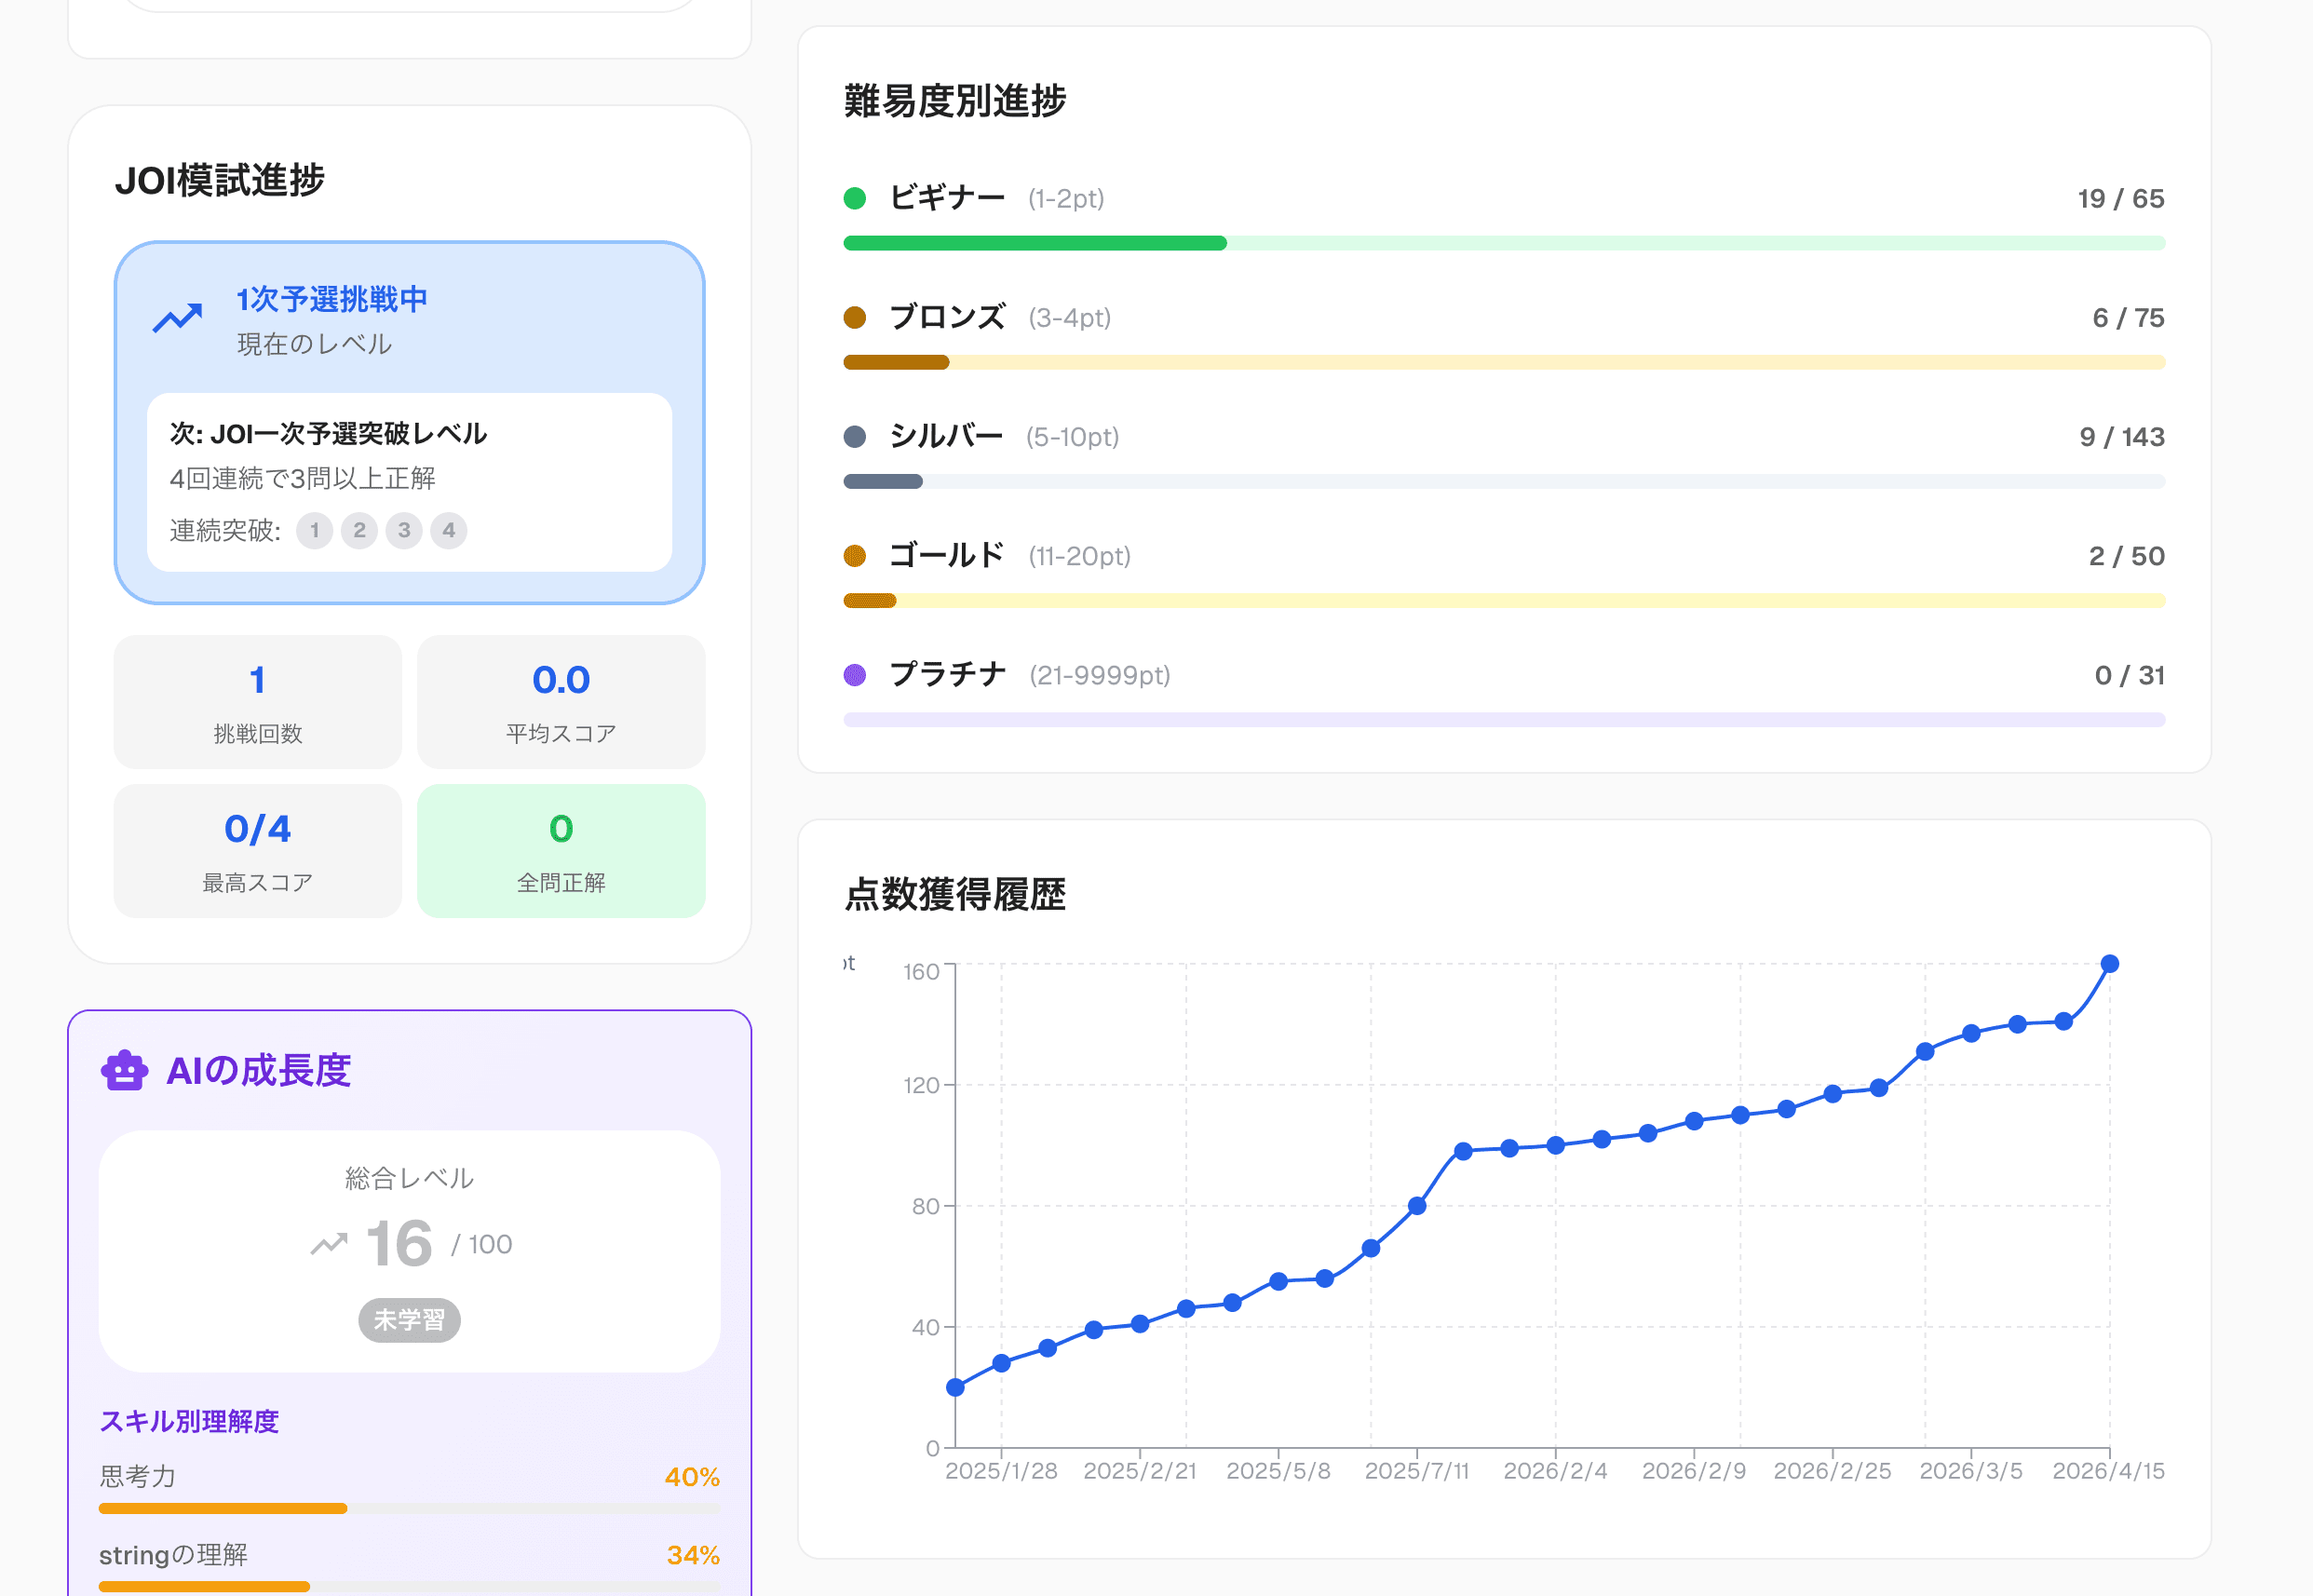Click the robot icon next to AIの成長度
This screenshot has width=2313, height=1596.
coord(124,1070)
